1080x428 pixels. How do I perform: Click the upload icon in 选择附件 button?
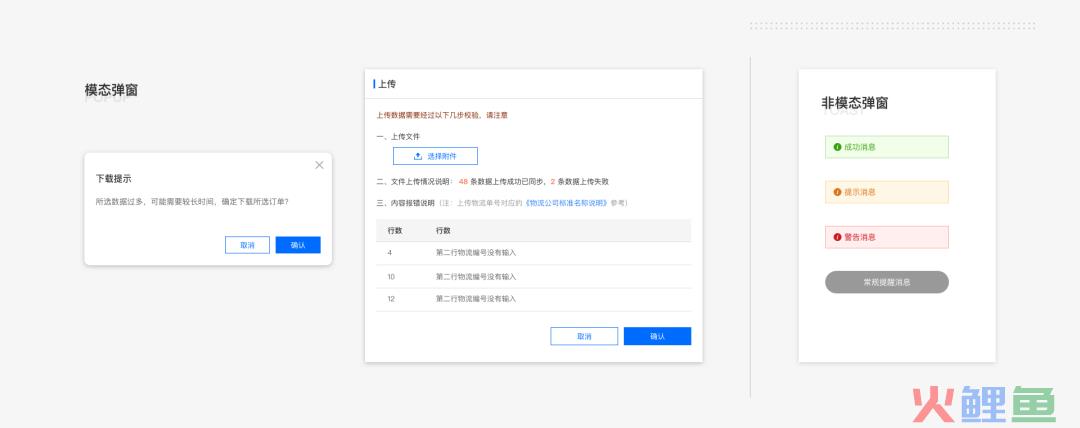coord(418,156)
